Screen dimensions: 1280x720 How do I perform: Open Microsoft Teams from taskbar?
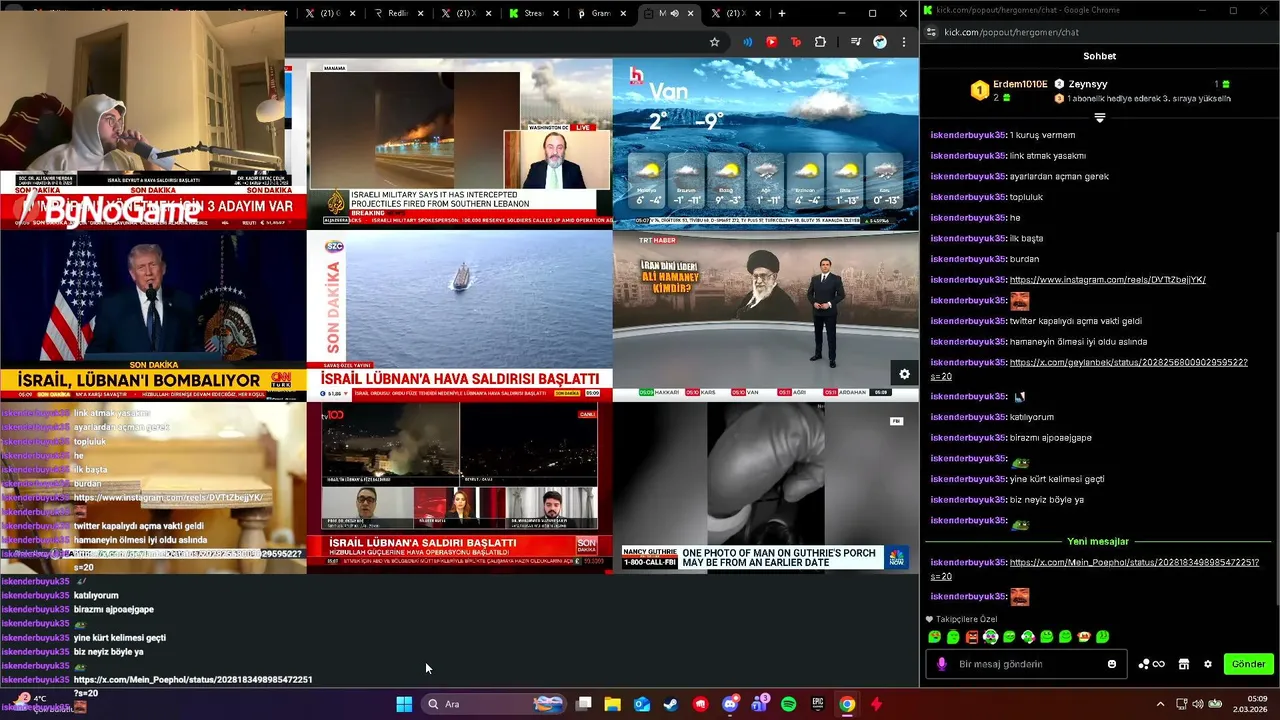coord(759,704)
